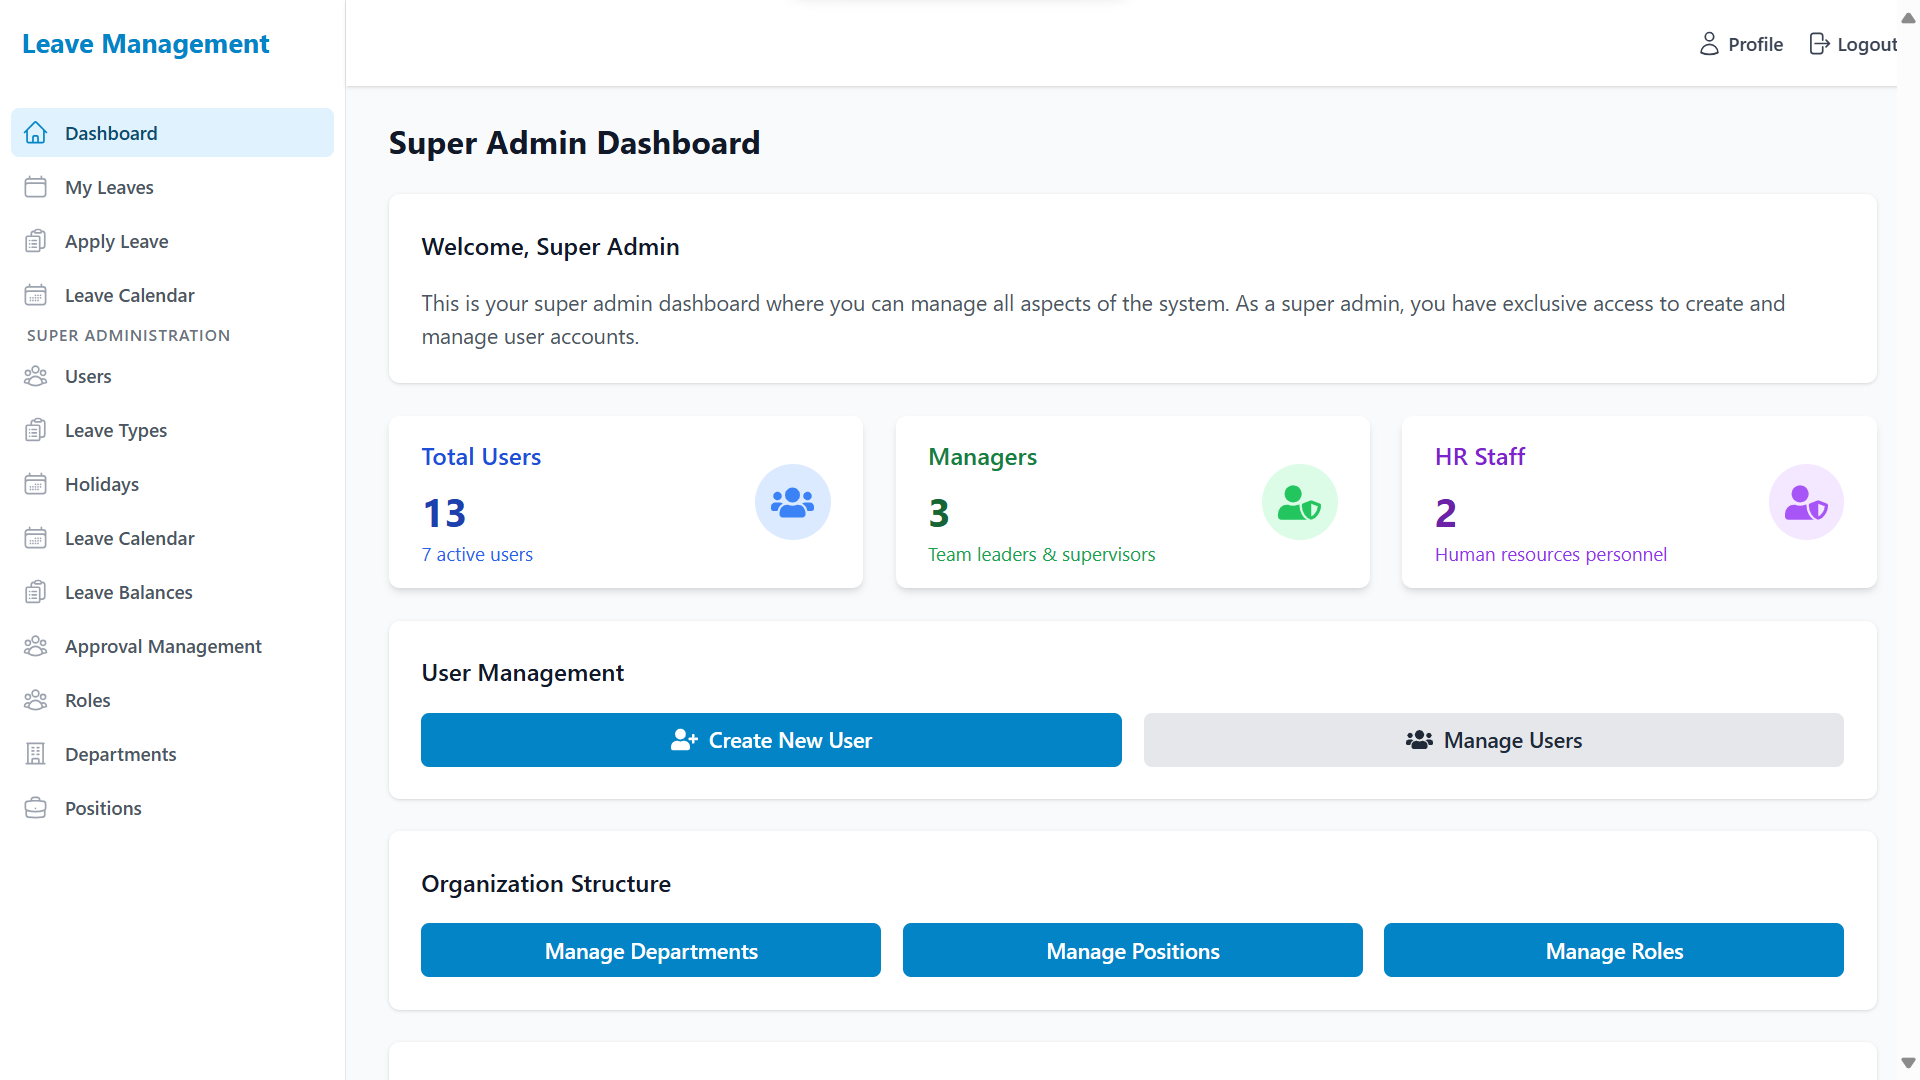
Task: Open Leave Balances from the sidebar
Action: pos(128,592)
